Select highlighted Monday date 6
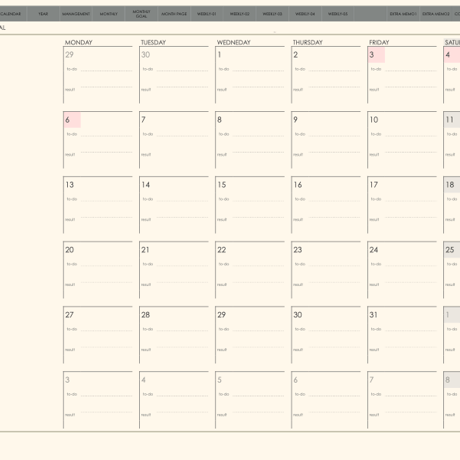Viewport: 460px width, 460px height. pos(72,120)
